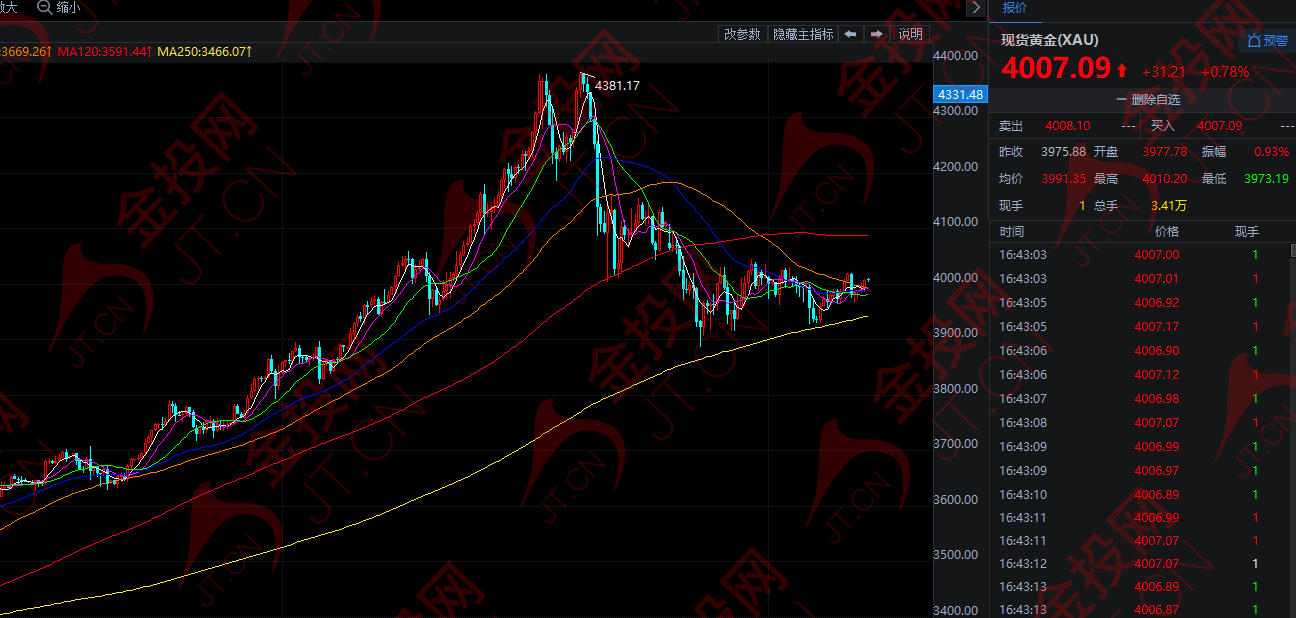Viewport: 1296px width, 618px height.
Task: Click the 价格 column header
Action: pyautogui.click(x=1166, y=232)
